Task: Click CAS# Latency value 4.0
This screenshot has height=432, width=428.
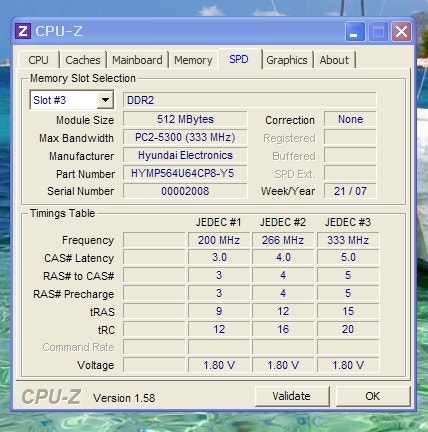Action: coord(283,258)
